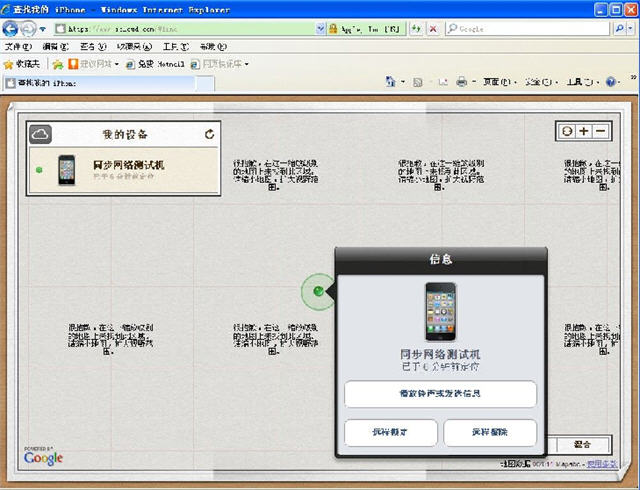This screenshot has height=490, width=640.
Task: Click the read mail icon in command bar
Action: pyautogui.click(x=443, y=82)
